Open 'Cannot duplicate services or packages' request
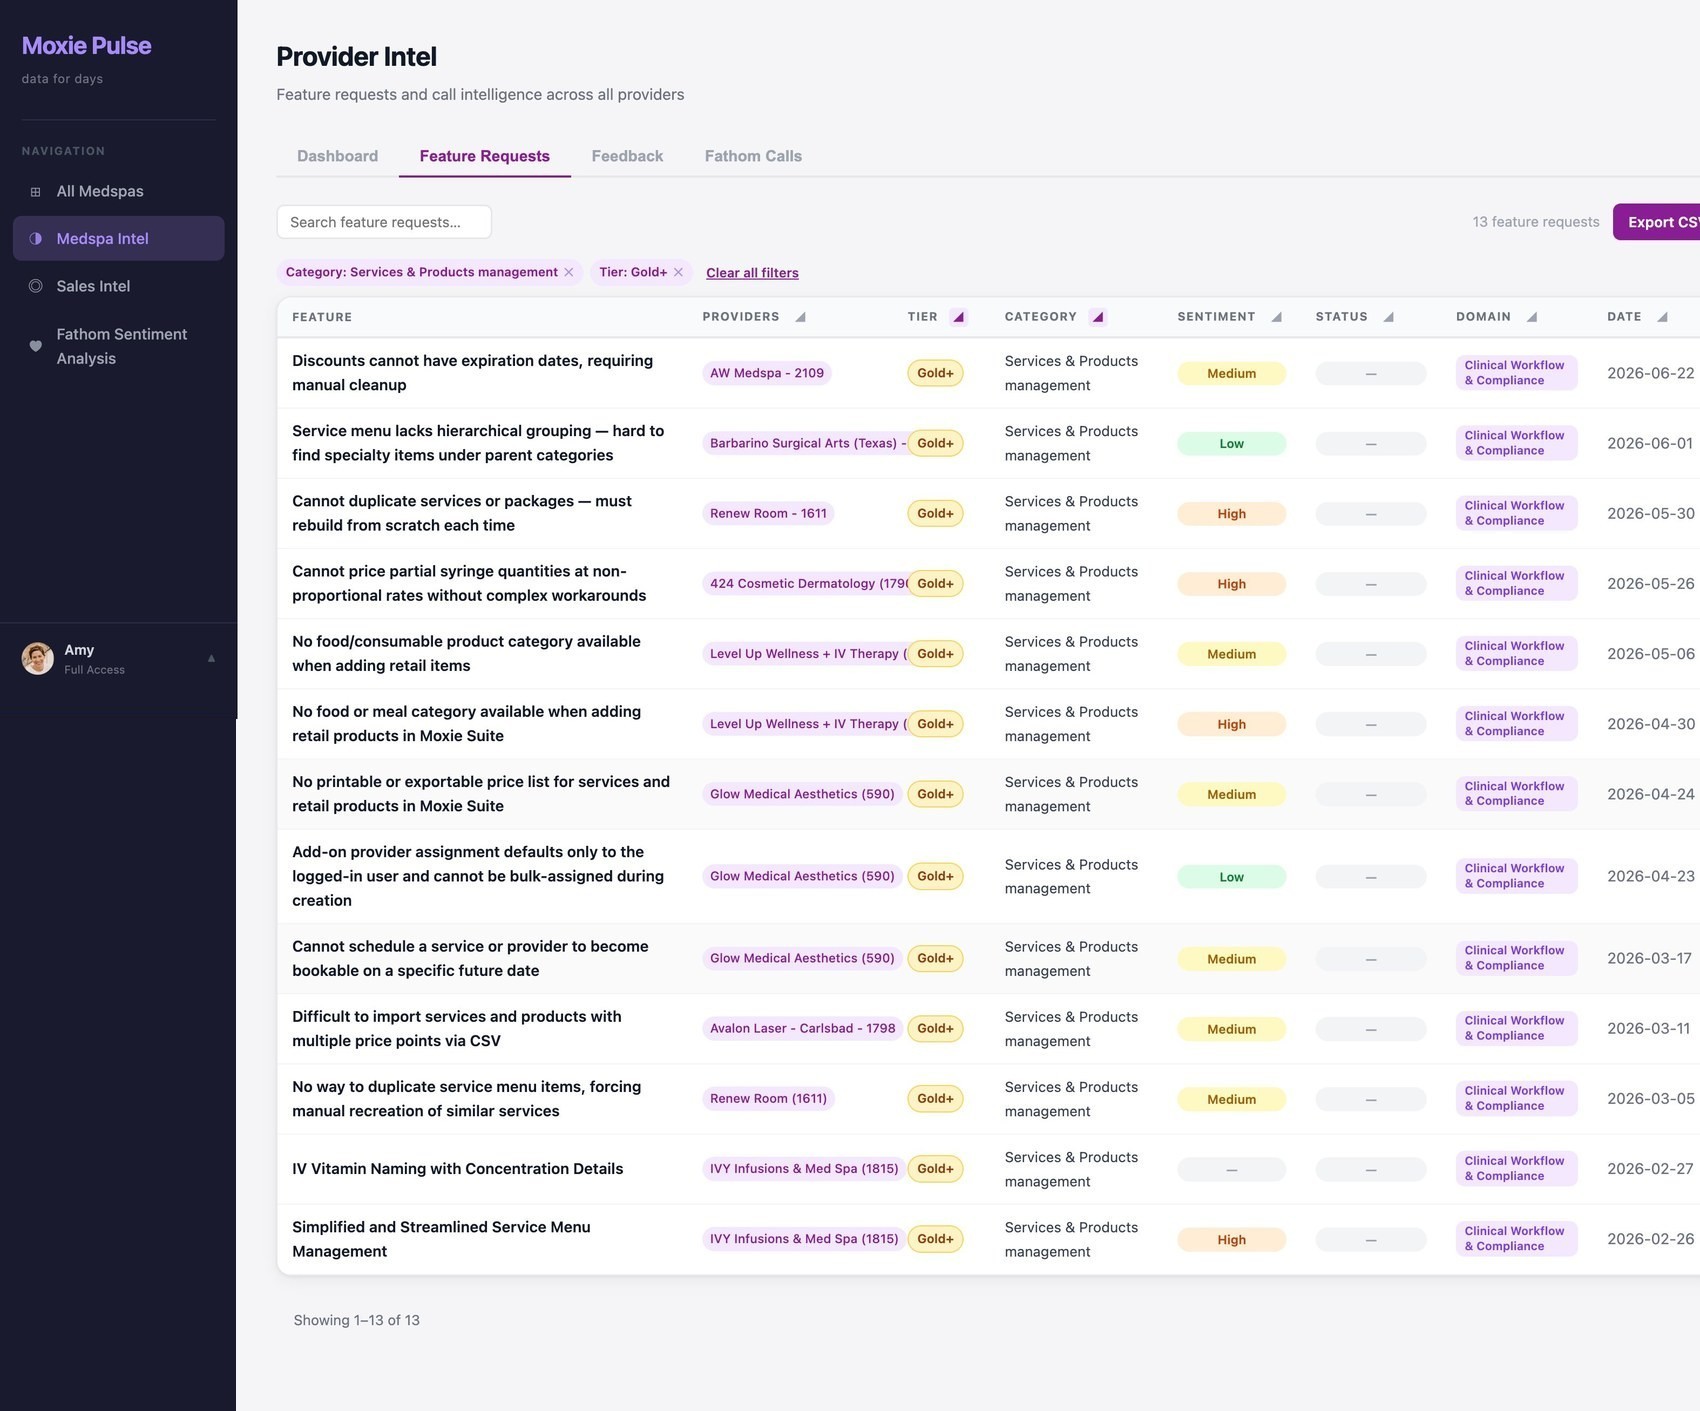 [462, 513]
